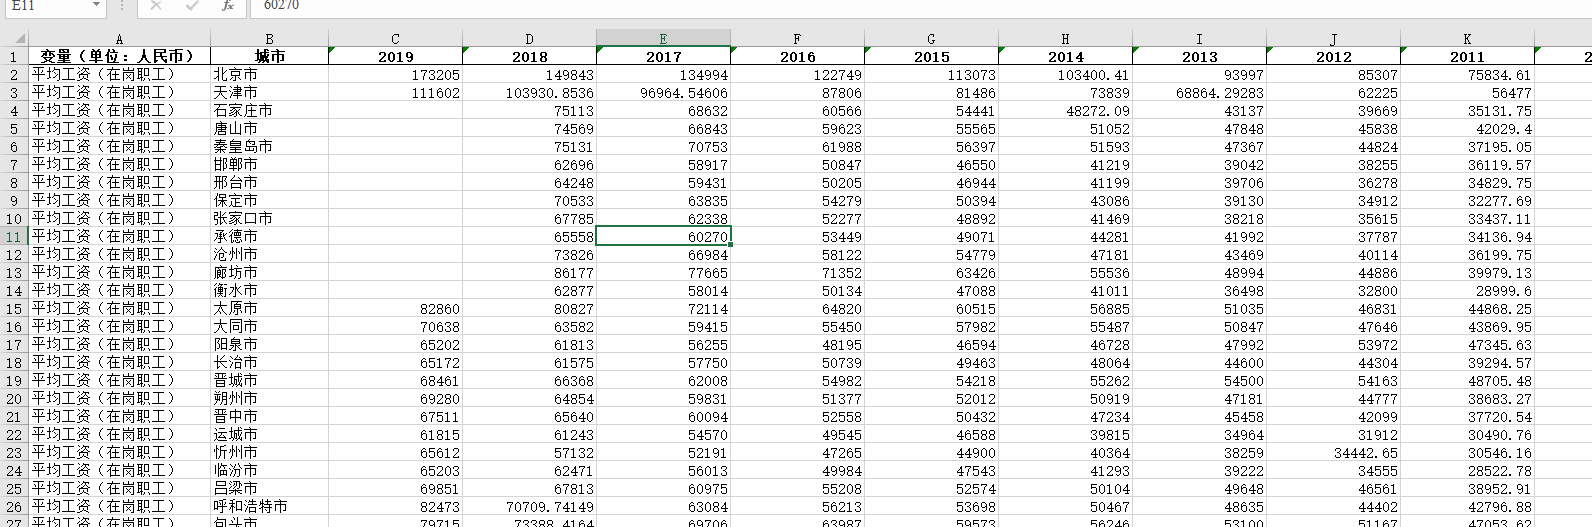Select row header 1
The image size is (1592, 527).
14,56
